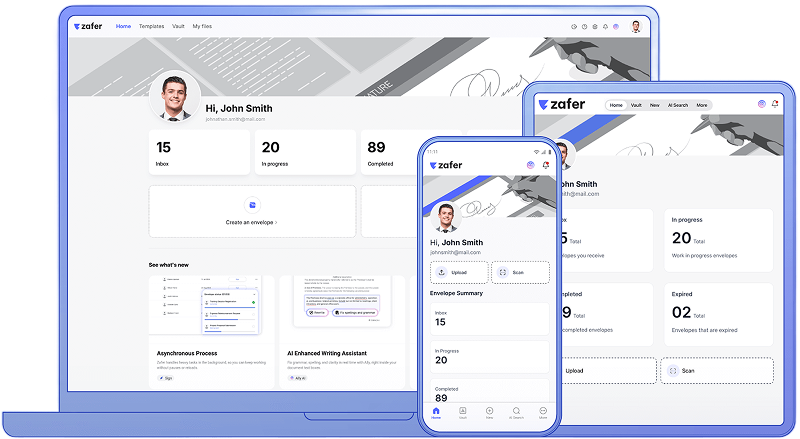Click the johnsmith@mail.com text on the phone
Image resolution: width=800 pixels, height=439 pixels.
455,252
